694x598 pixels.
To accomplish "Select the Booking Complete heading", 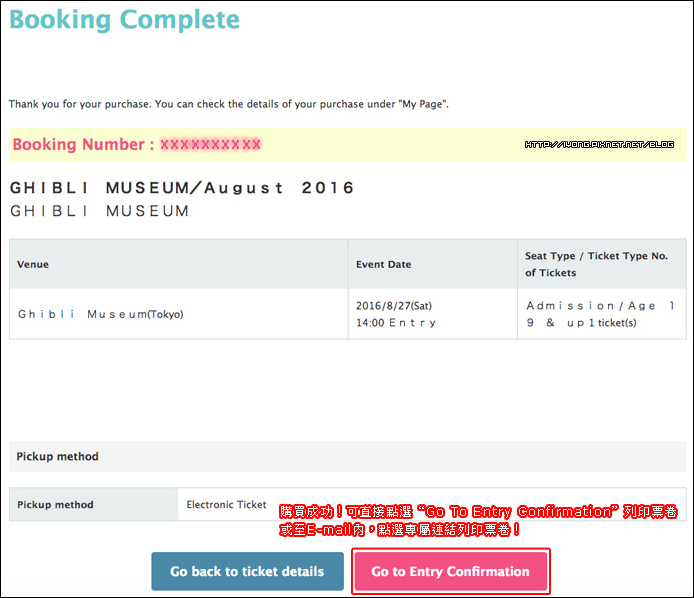I will pyautogui.click(x=124, y=19).
